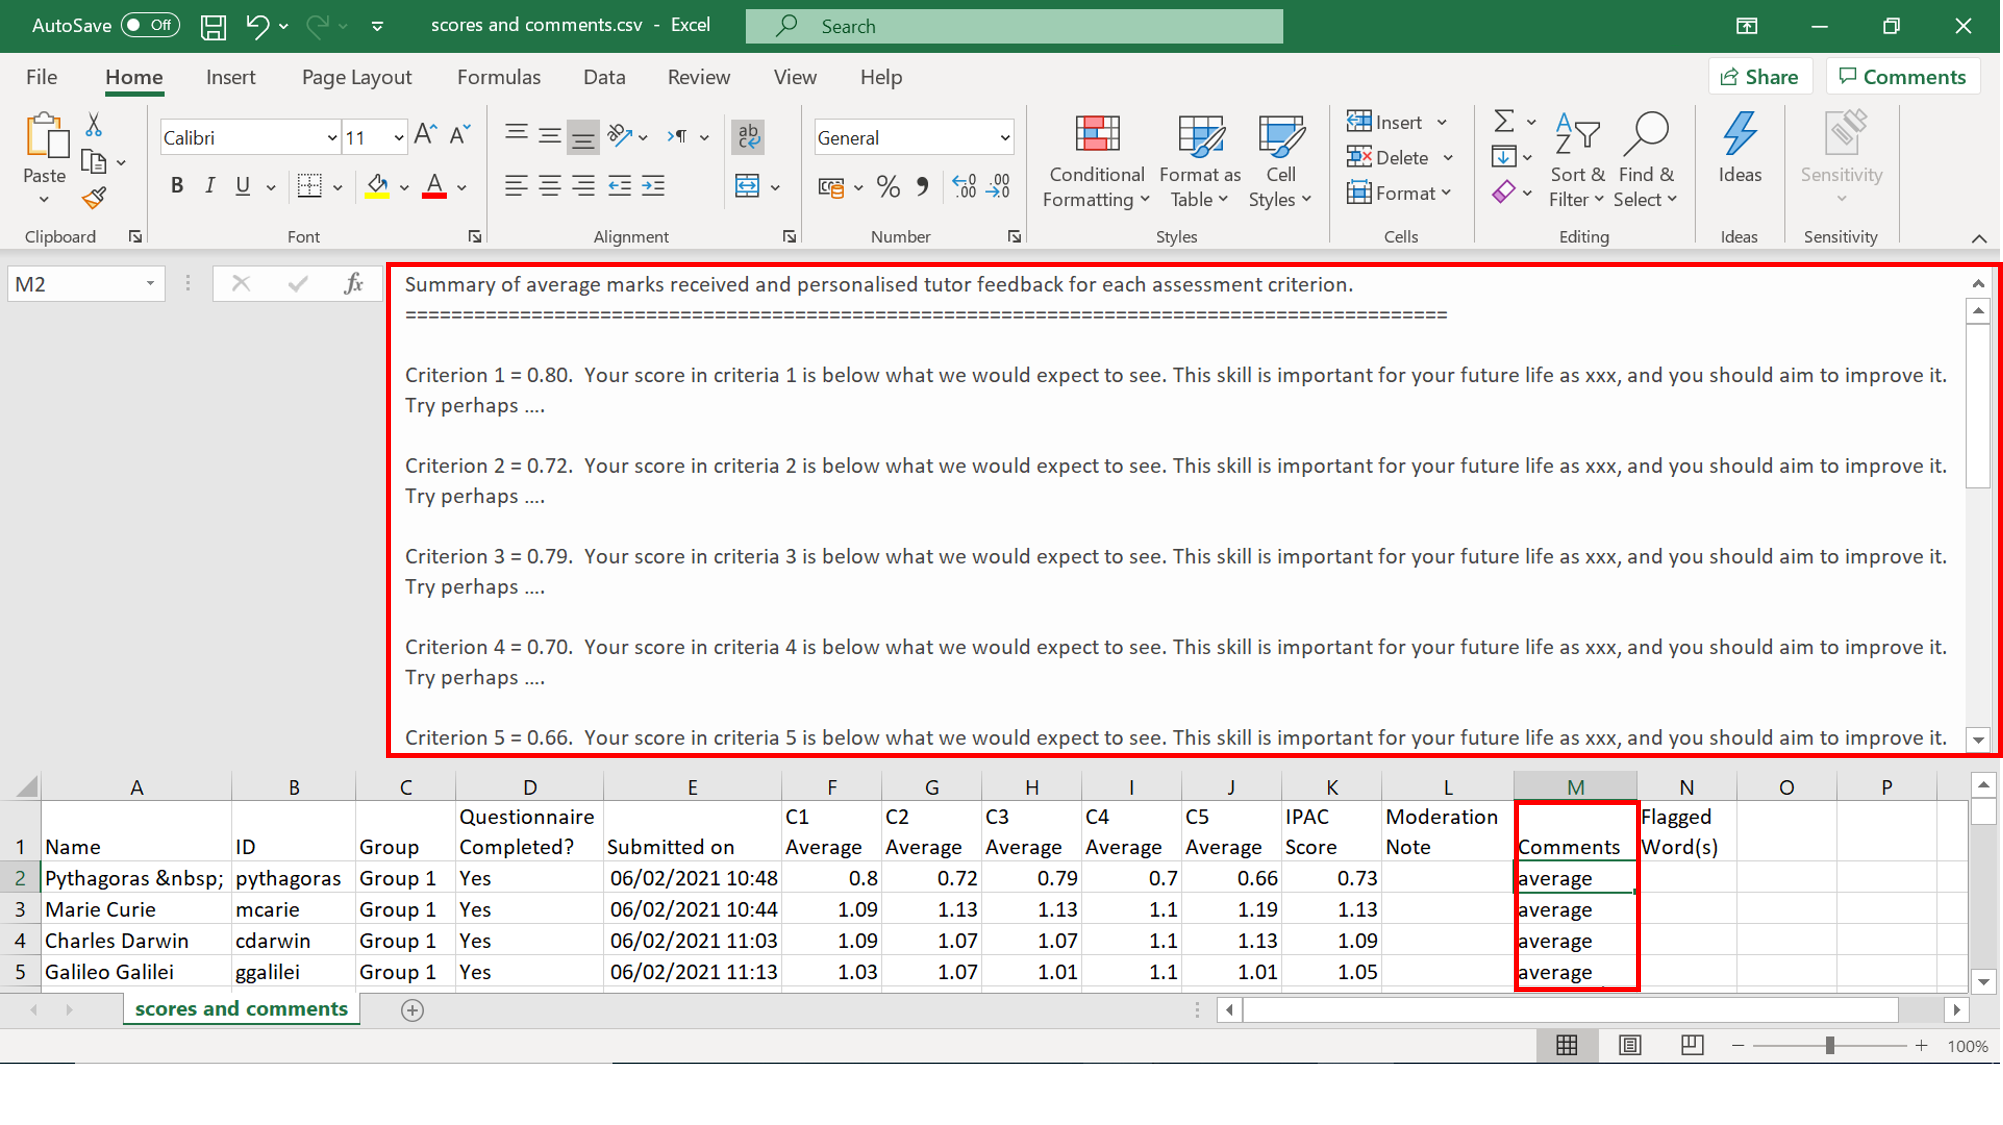The width and height of the screenshot is (2003, 1125).
Task: Open Conditional Formatting menu
Action: 1096,160
